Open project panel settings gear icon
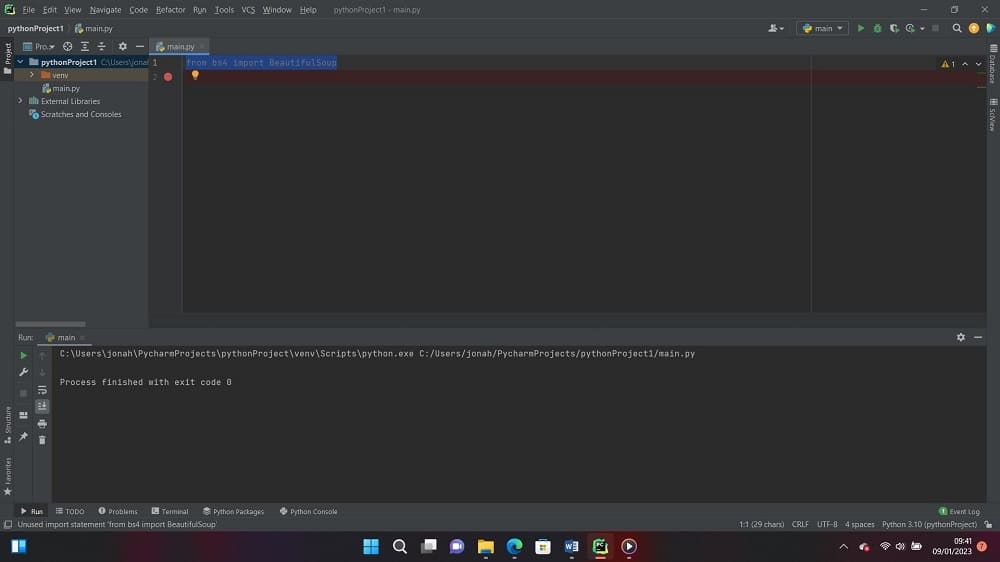 123,46
